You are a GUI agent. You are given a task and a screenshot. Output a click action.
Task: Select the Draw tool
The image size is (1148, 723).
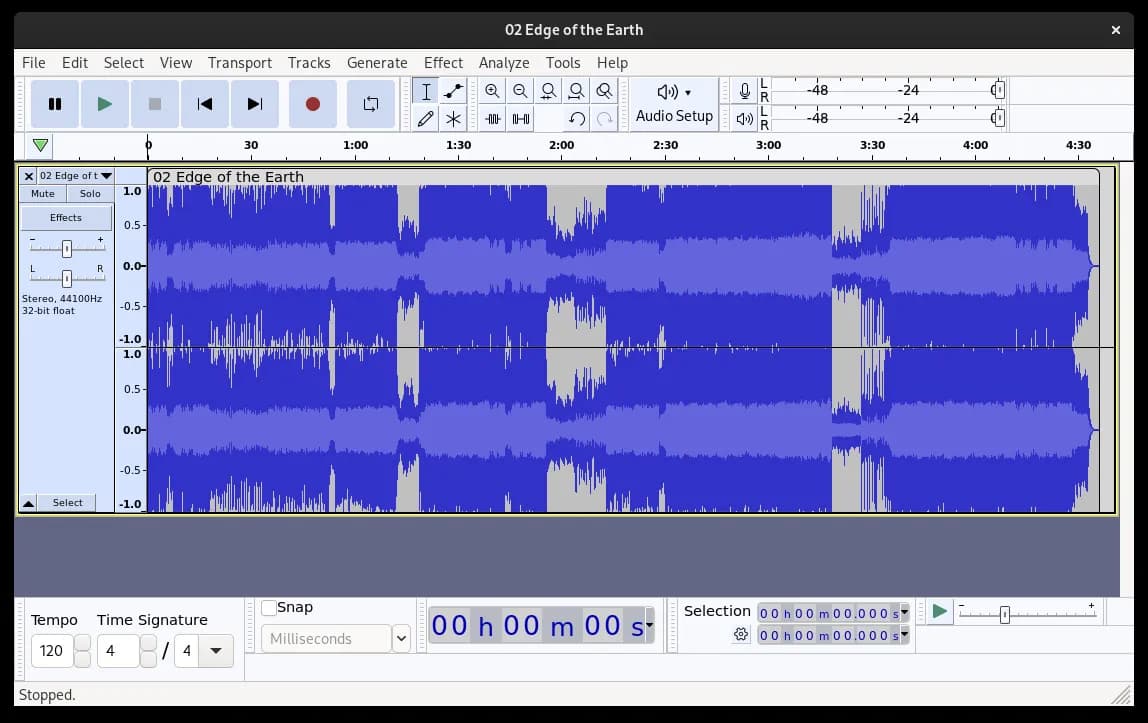425,119
